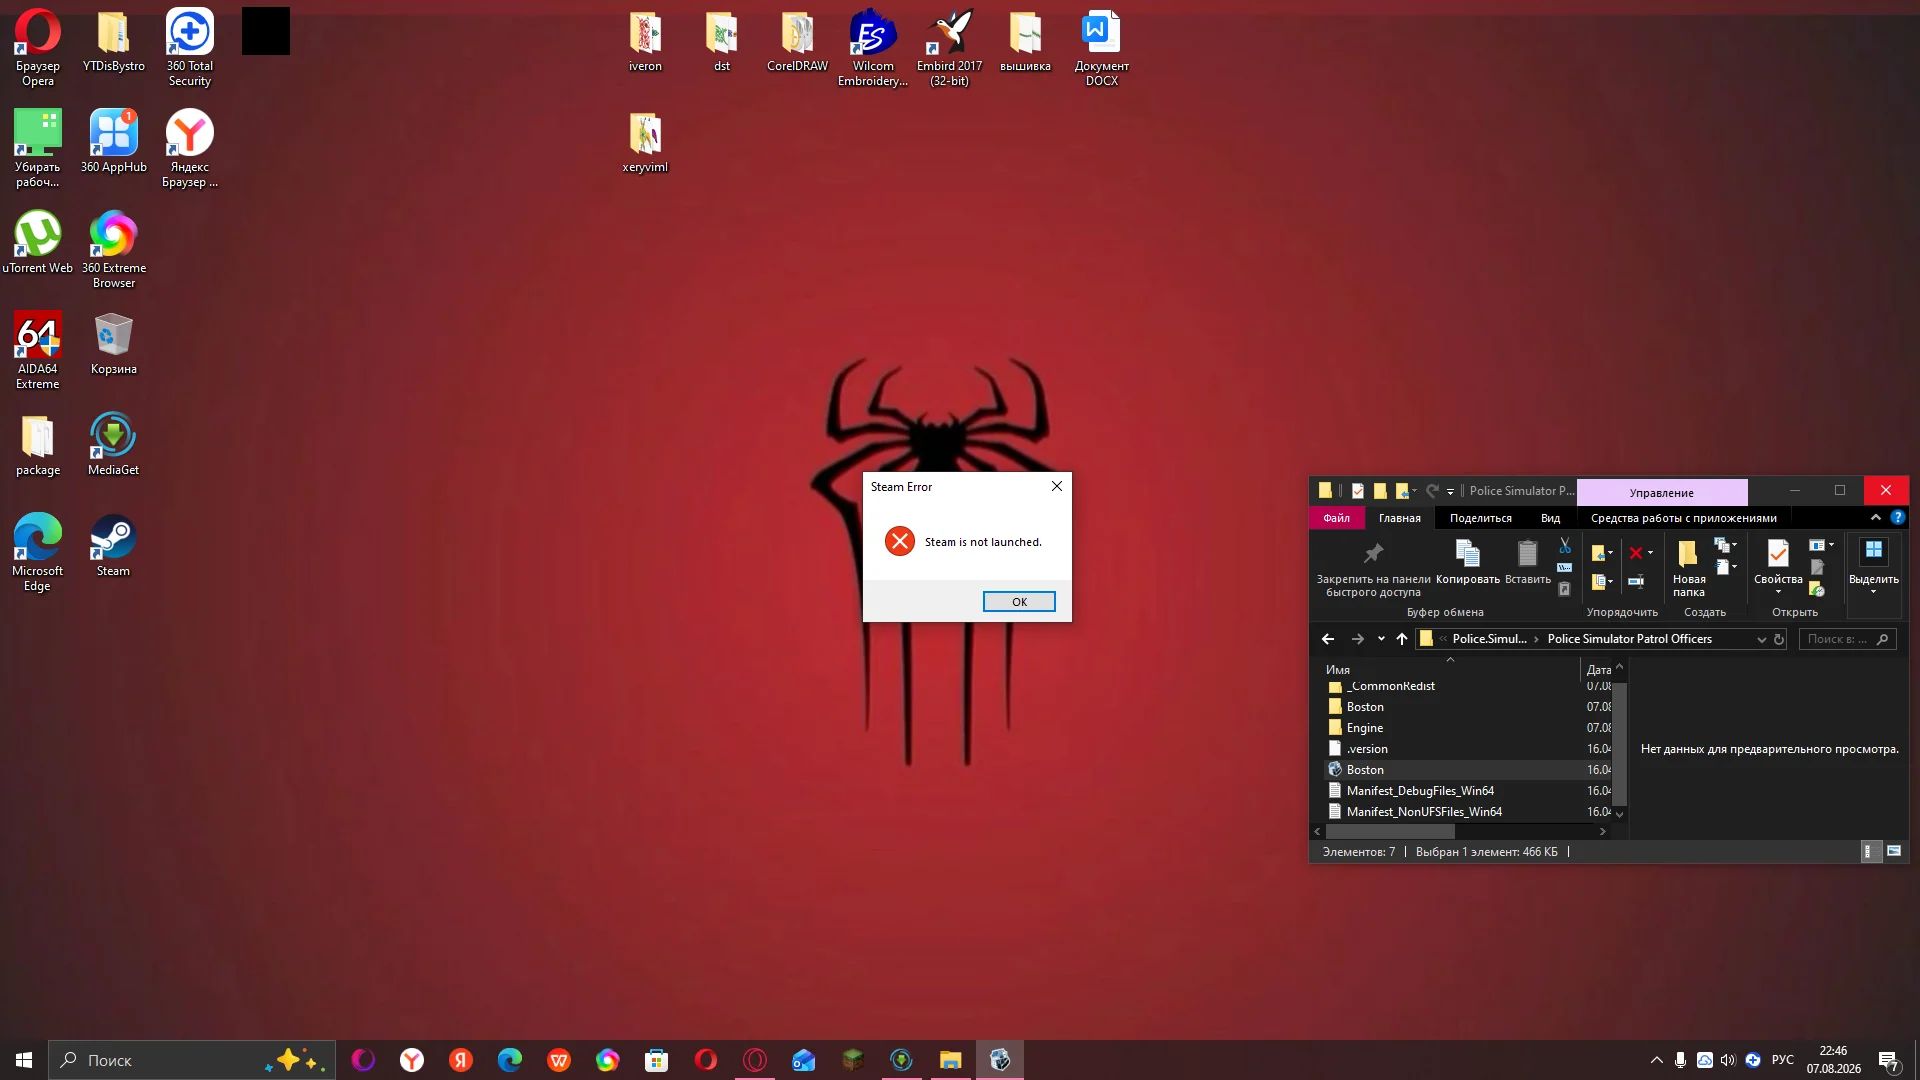
Task: Open recent locations dropdown in Explorer navigation
Action: click(1381, 639)
